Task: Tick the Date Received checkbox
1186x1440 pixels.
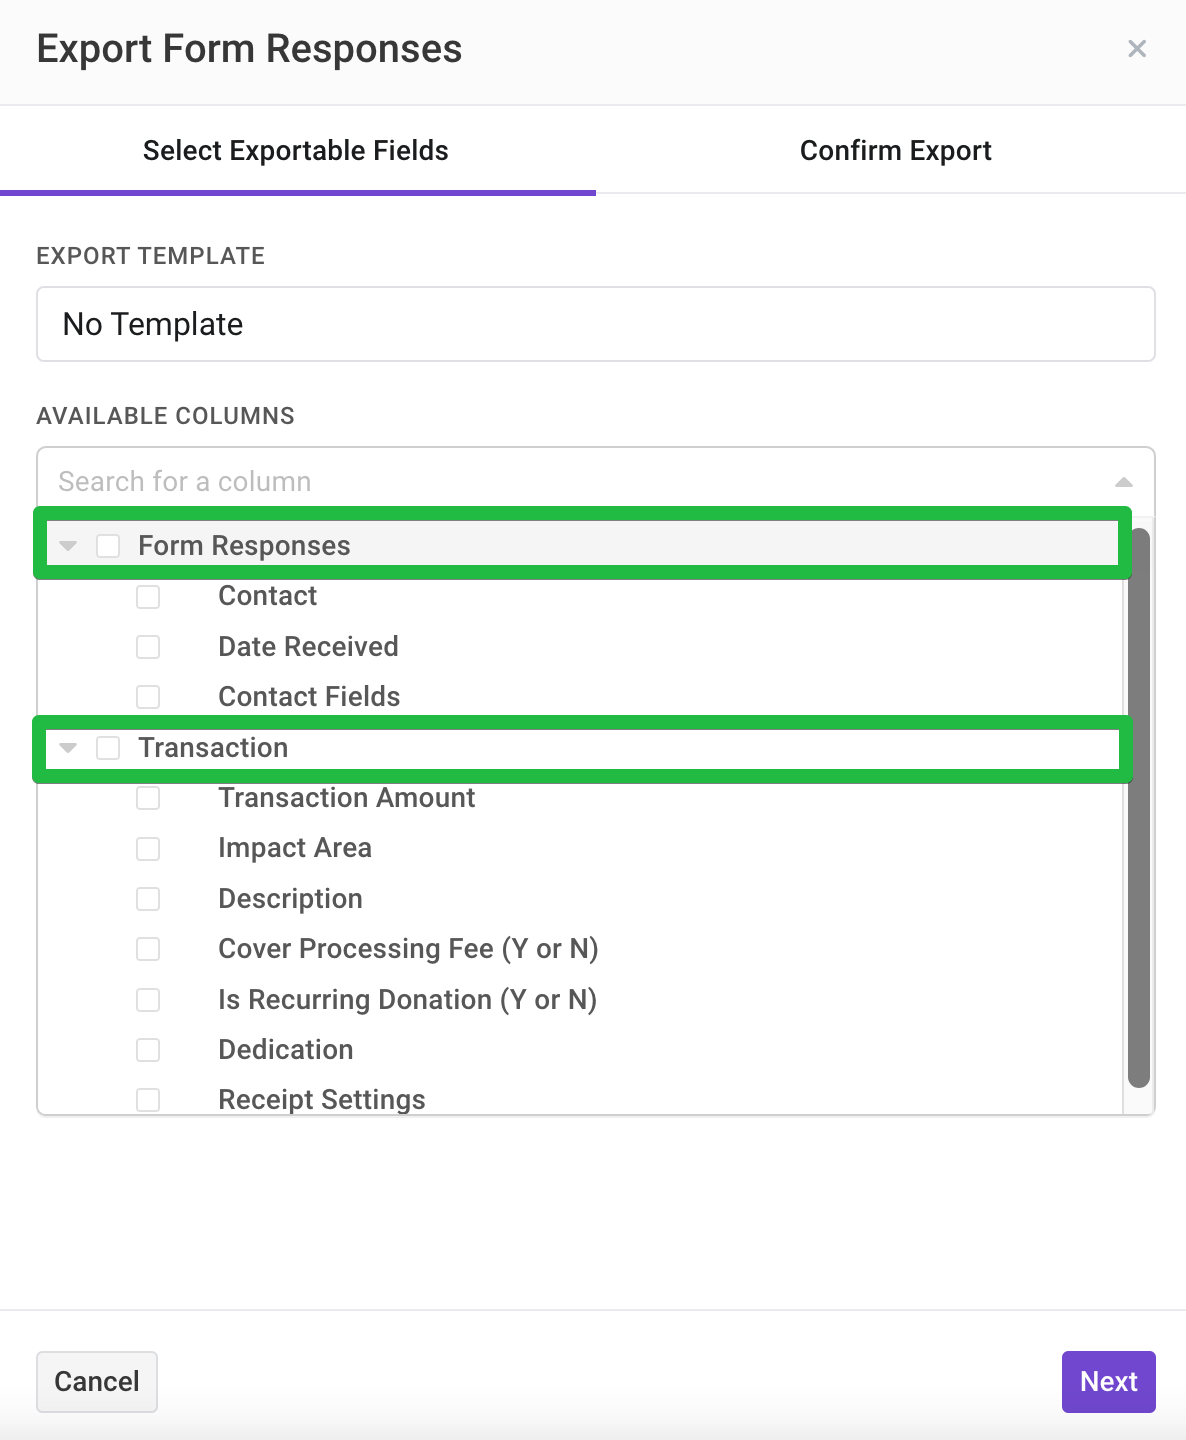Action: [x=148, y=647]
